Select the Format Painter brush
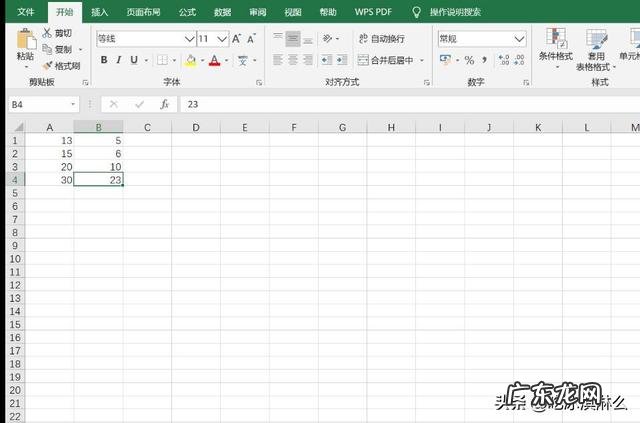 [x=62, y=65]
